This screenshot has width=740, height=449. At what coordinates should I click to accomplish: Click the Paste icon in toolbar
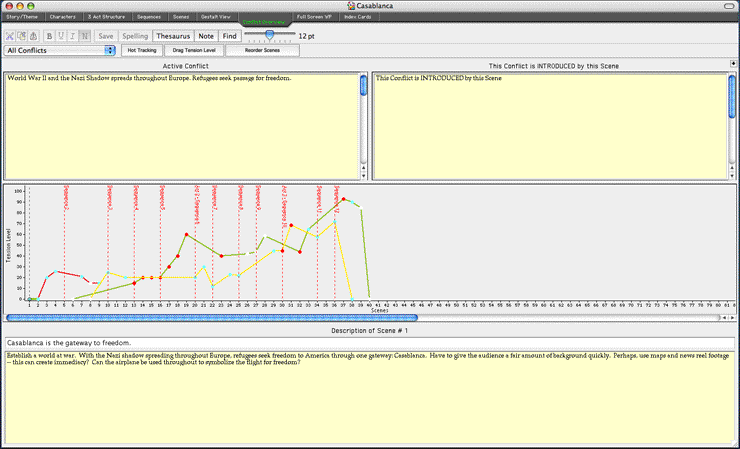[x=32, y=36]
